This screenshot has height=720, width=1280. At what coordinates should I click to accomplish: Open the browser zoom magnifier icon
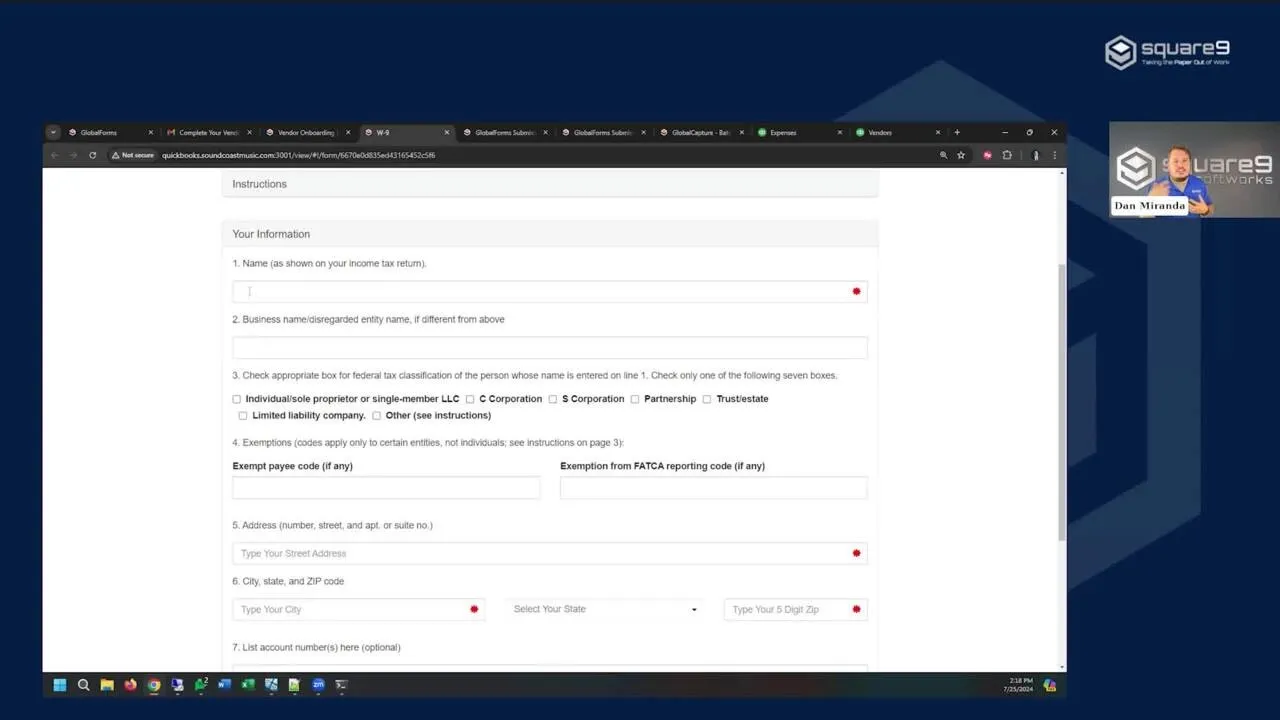(x=943, y=155)
